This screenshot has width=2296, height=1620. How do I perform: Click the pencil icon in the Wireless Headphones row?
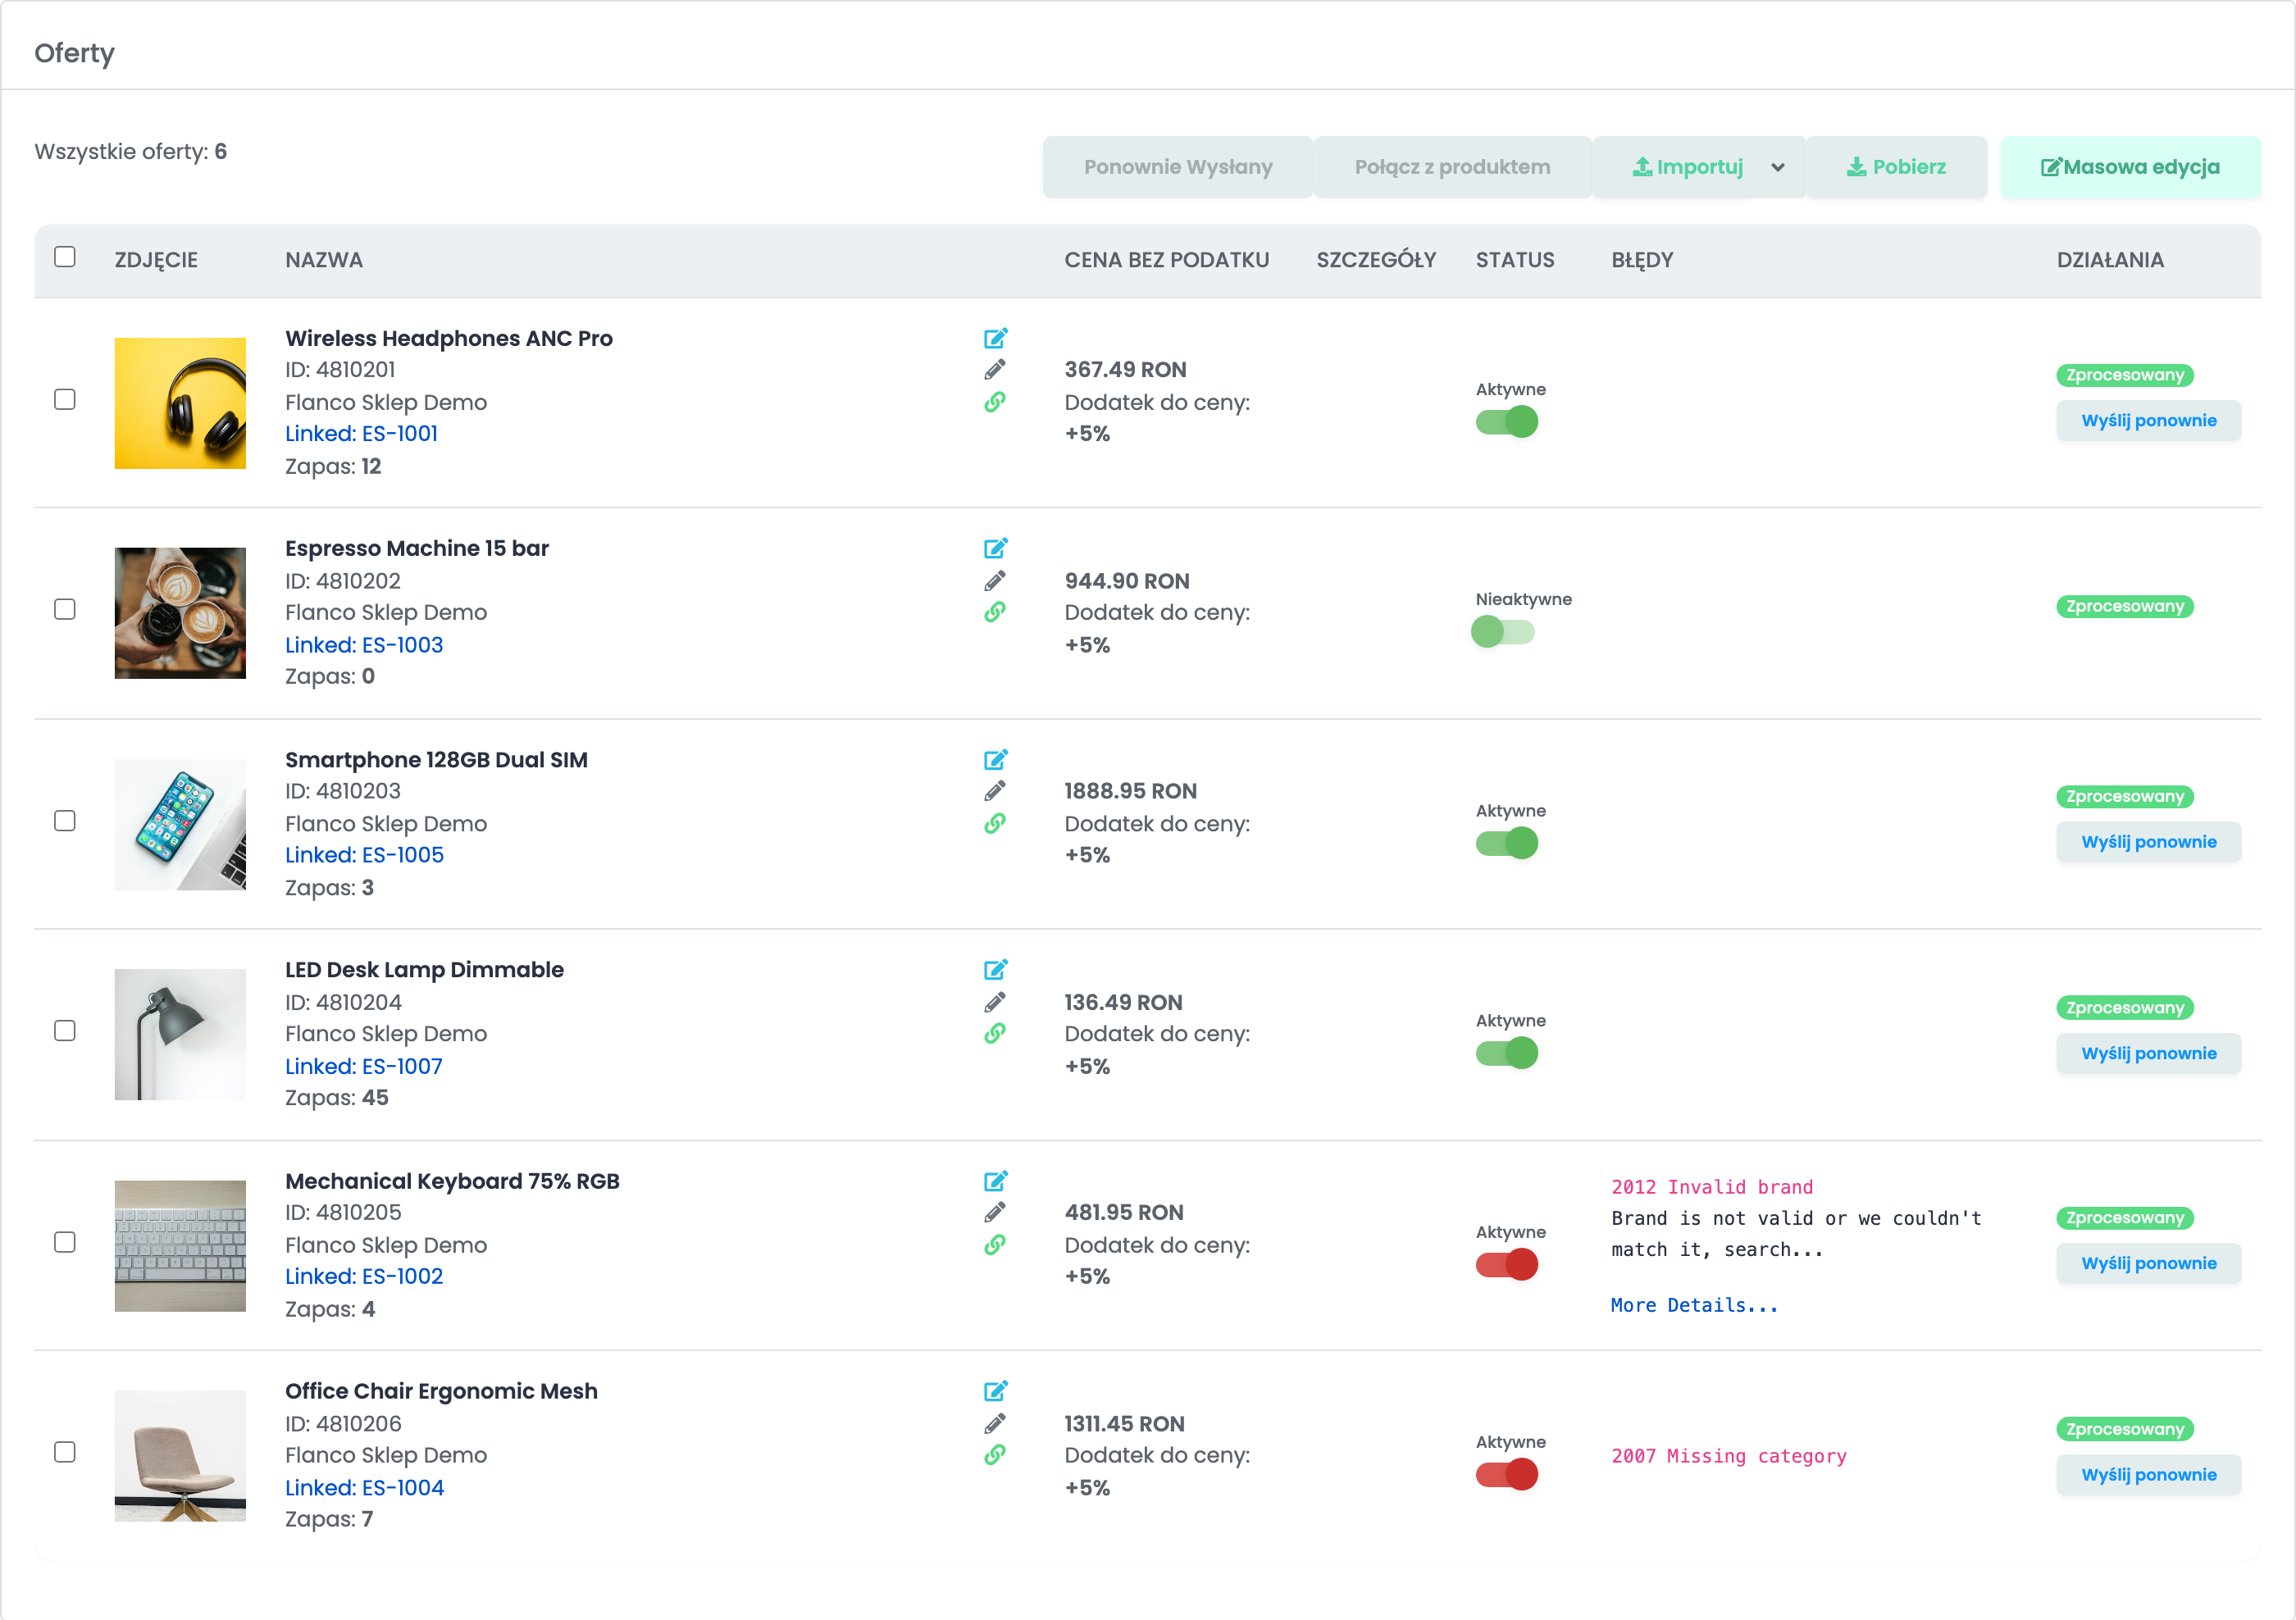994,370
